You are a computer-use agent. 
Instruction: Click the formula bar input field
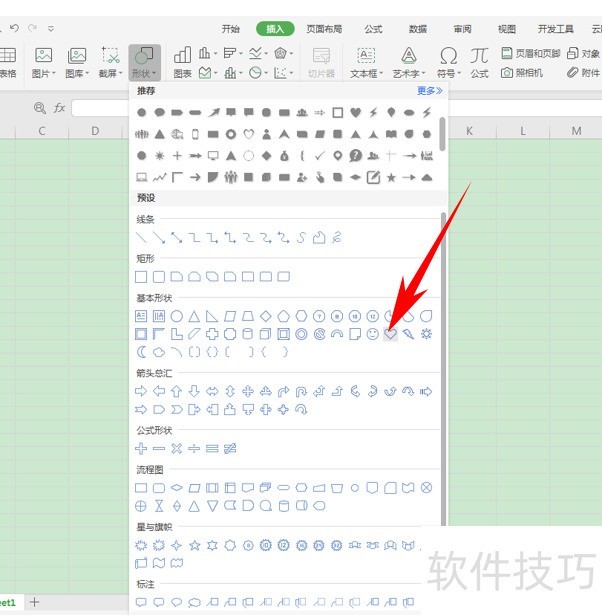100,108
